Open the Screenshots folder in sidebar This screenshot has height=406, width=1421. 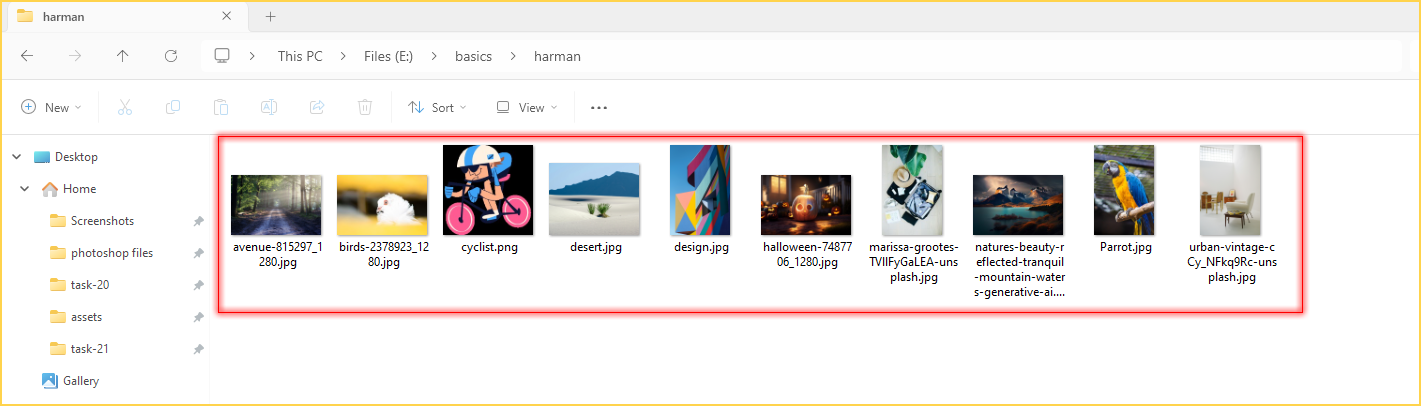pyautogui.click(x=101, y=221)
